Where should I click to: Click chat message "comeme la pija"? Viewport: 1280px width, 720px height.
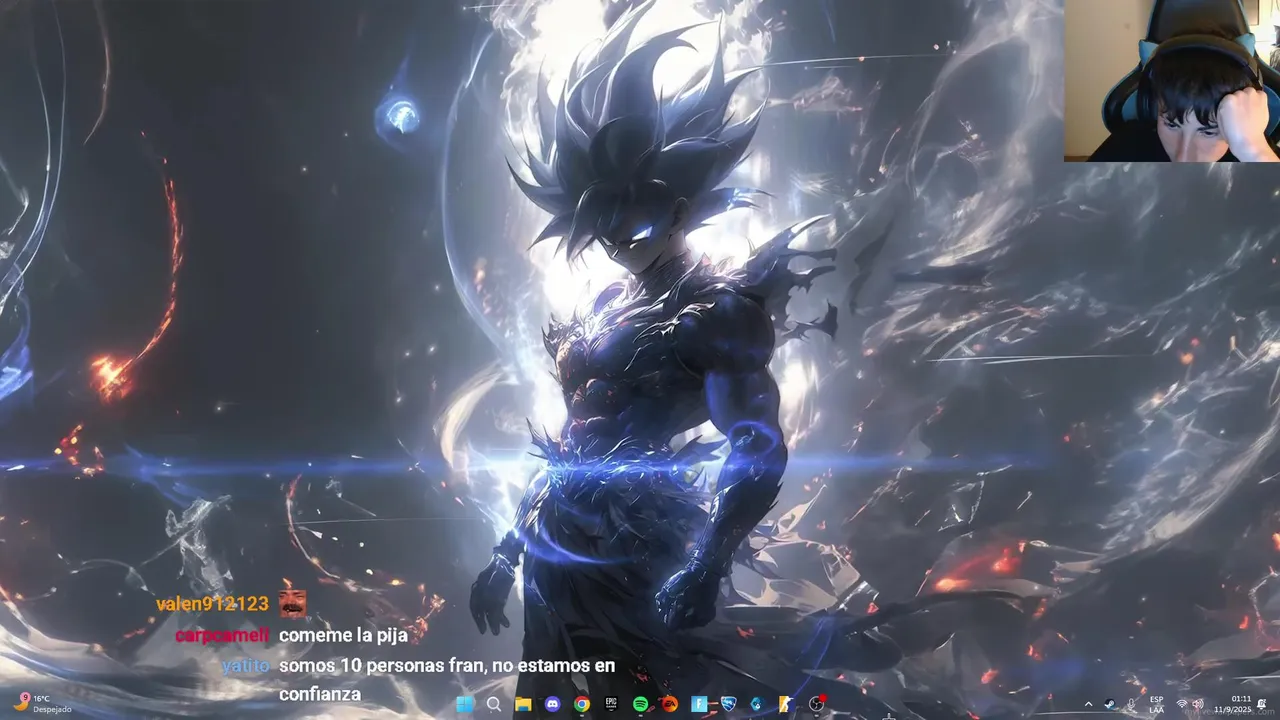[343, 635]
